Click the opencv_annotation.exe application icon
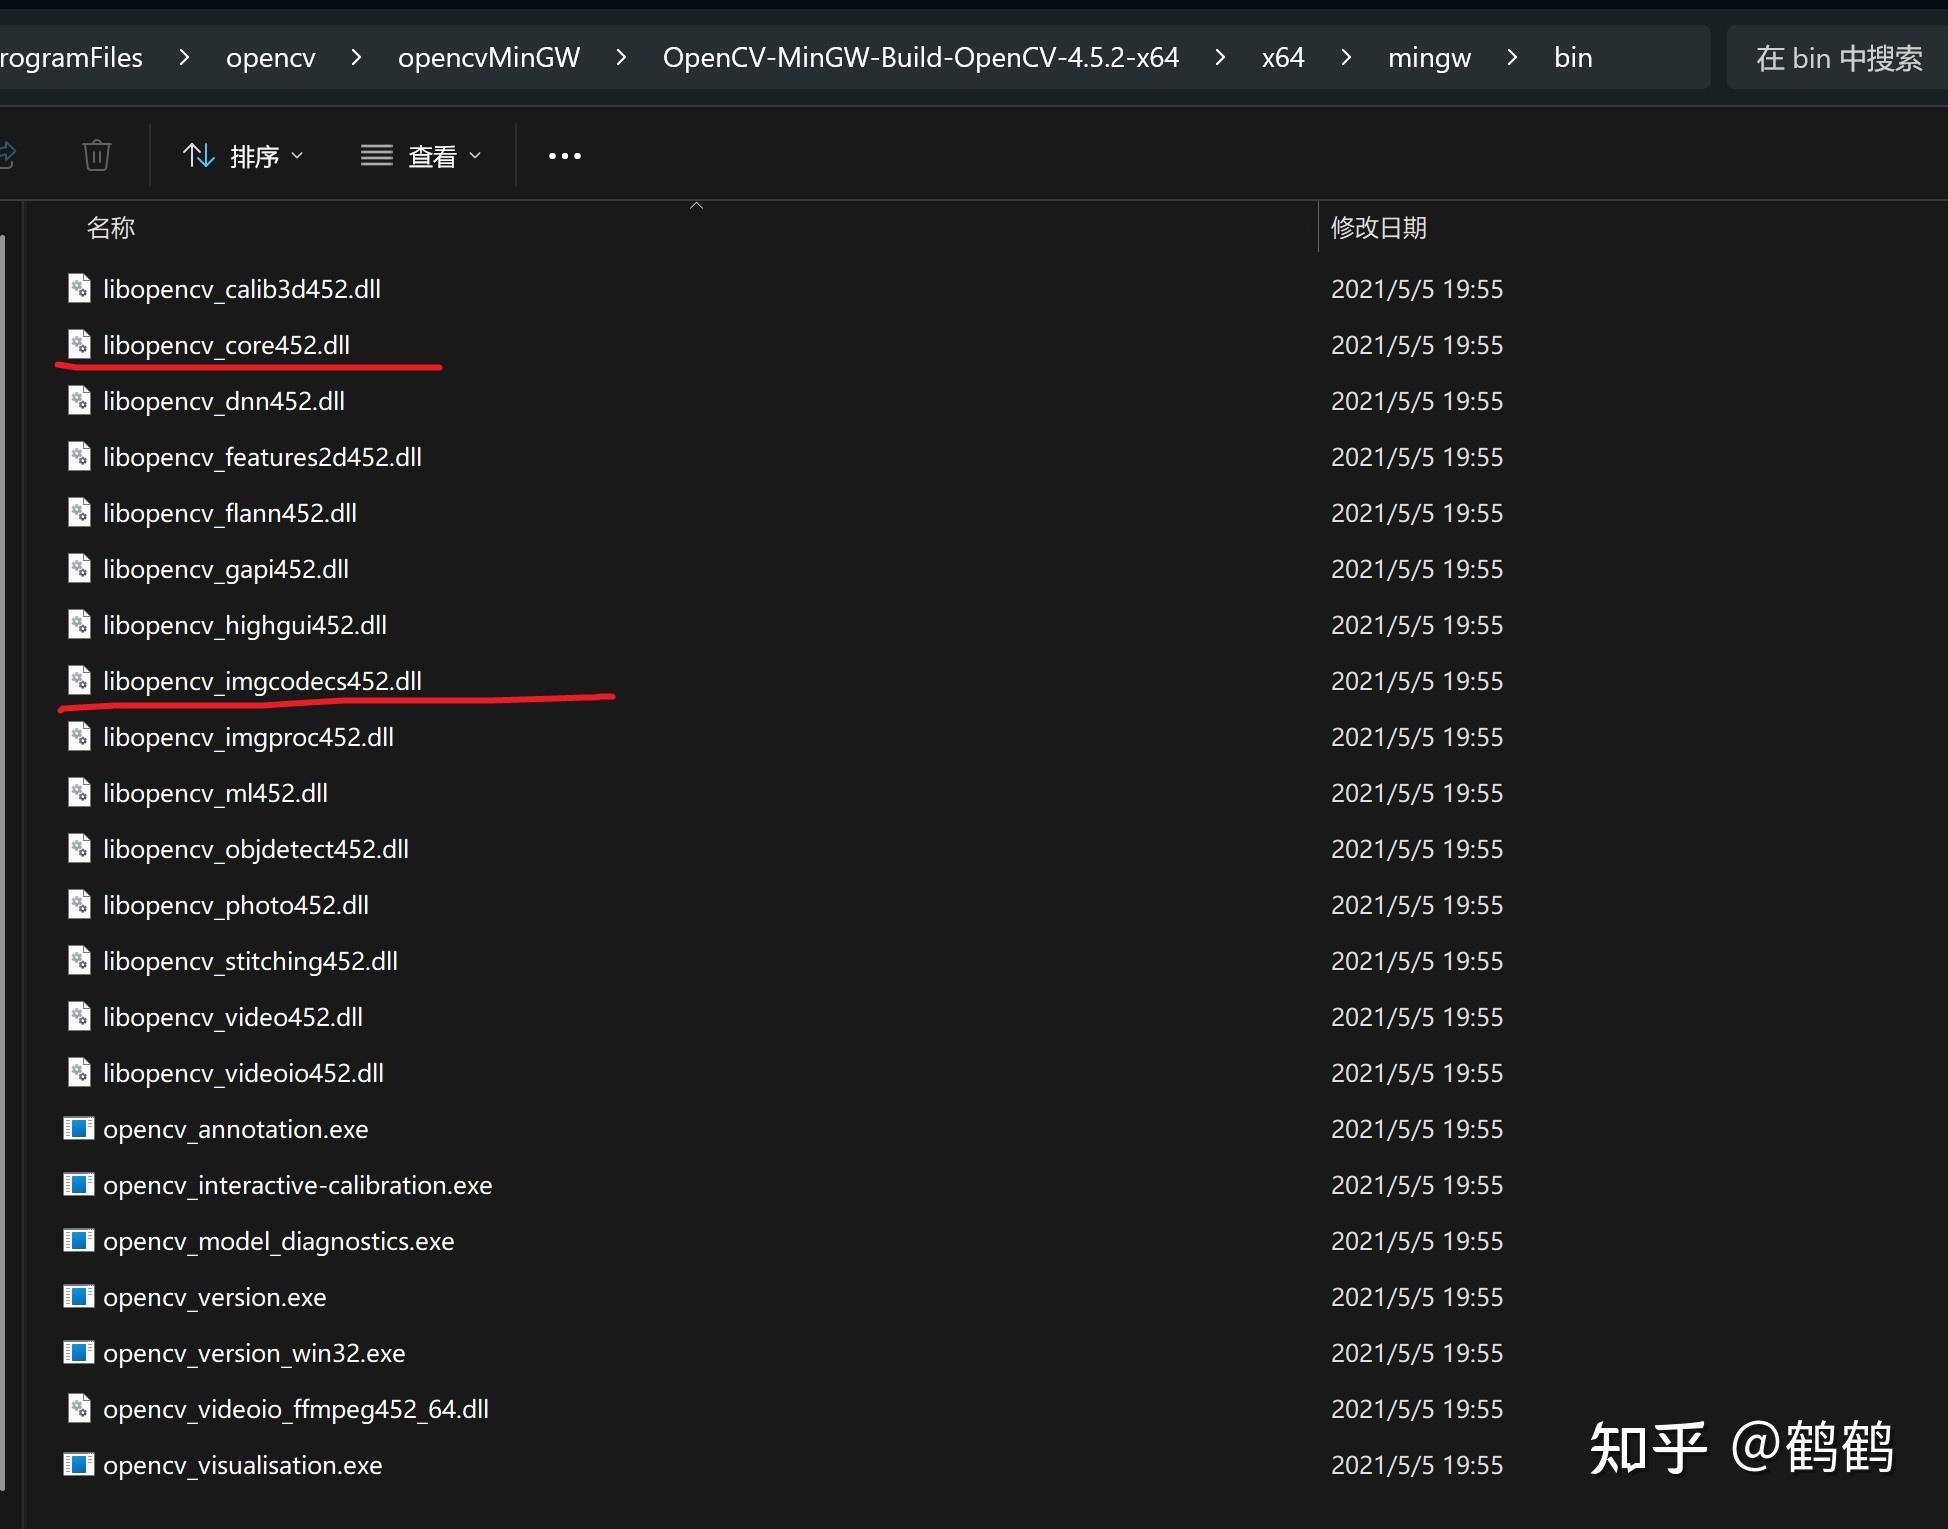This screenshot has width=1948, height=1529. point(79,1129)
